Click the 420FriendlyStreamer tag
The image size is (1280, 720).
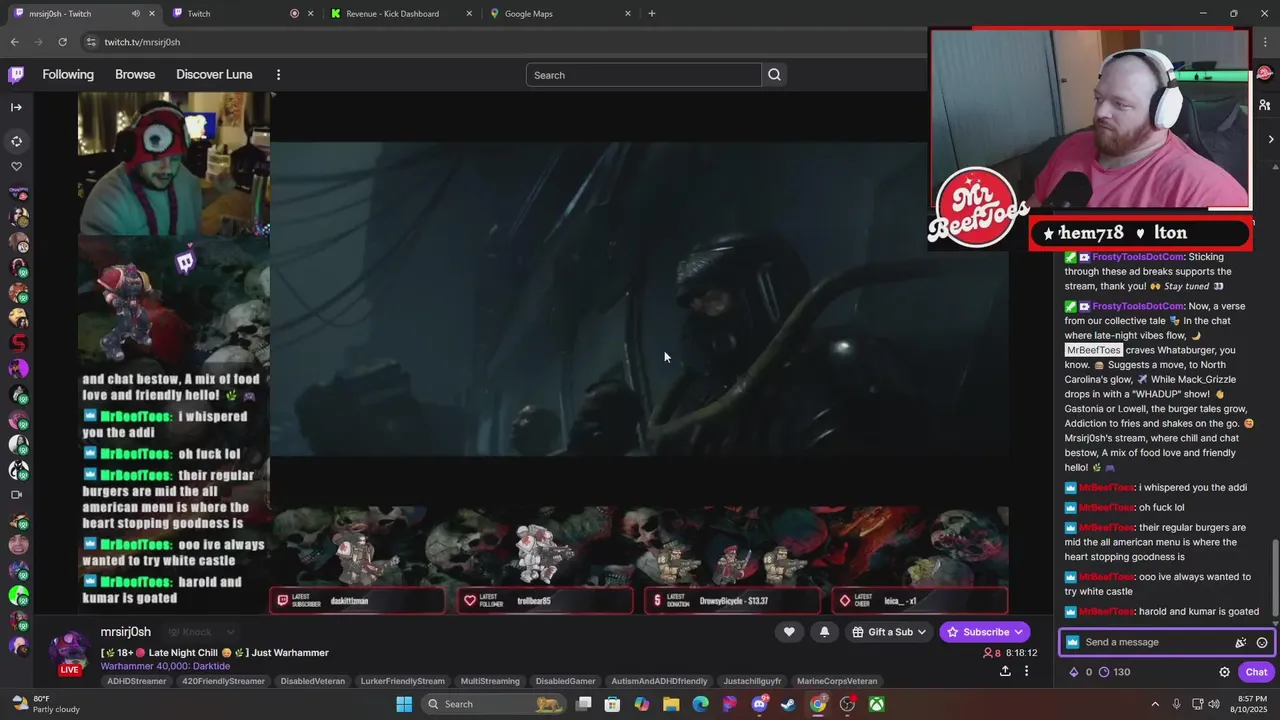point(224,681)
